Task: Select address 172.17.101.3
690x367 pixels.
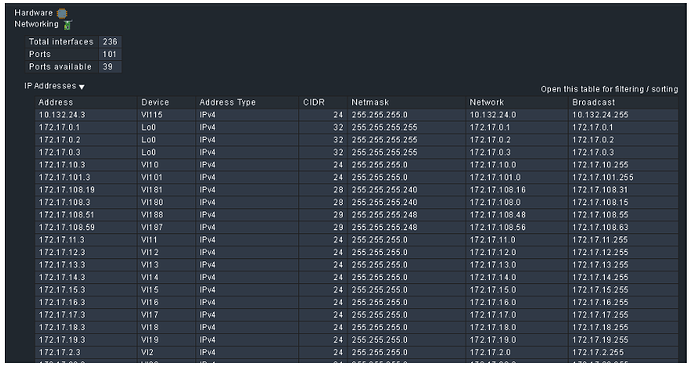Action: pos(64,177)
